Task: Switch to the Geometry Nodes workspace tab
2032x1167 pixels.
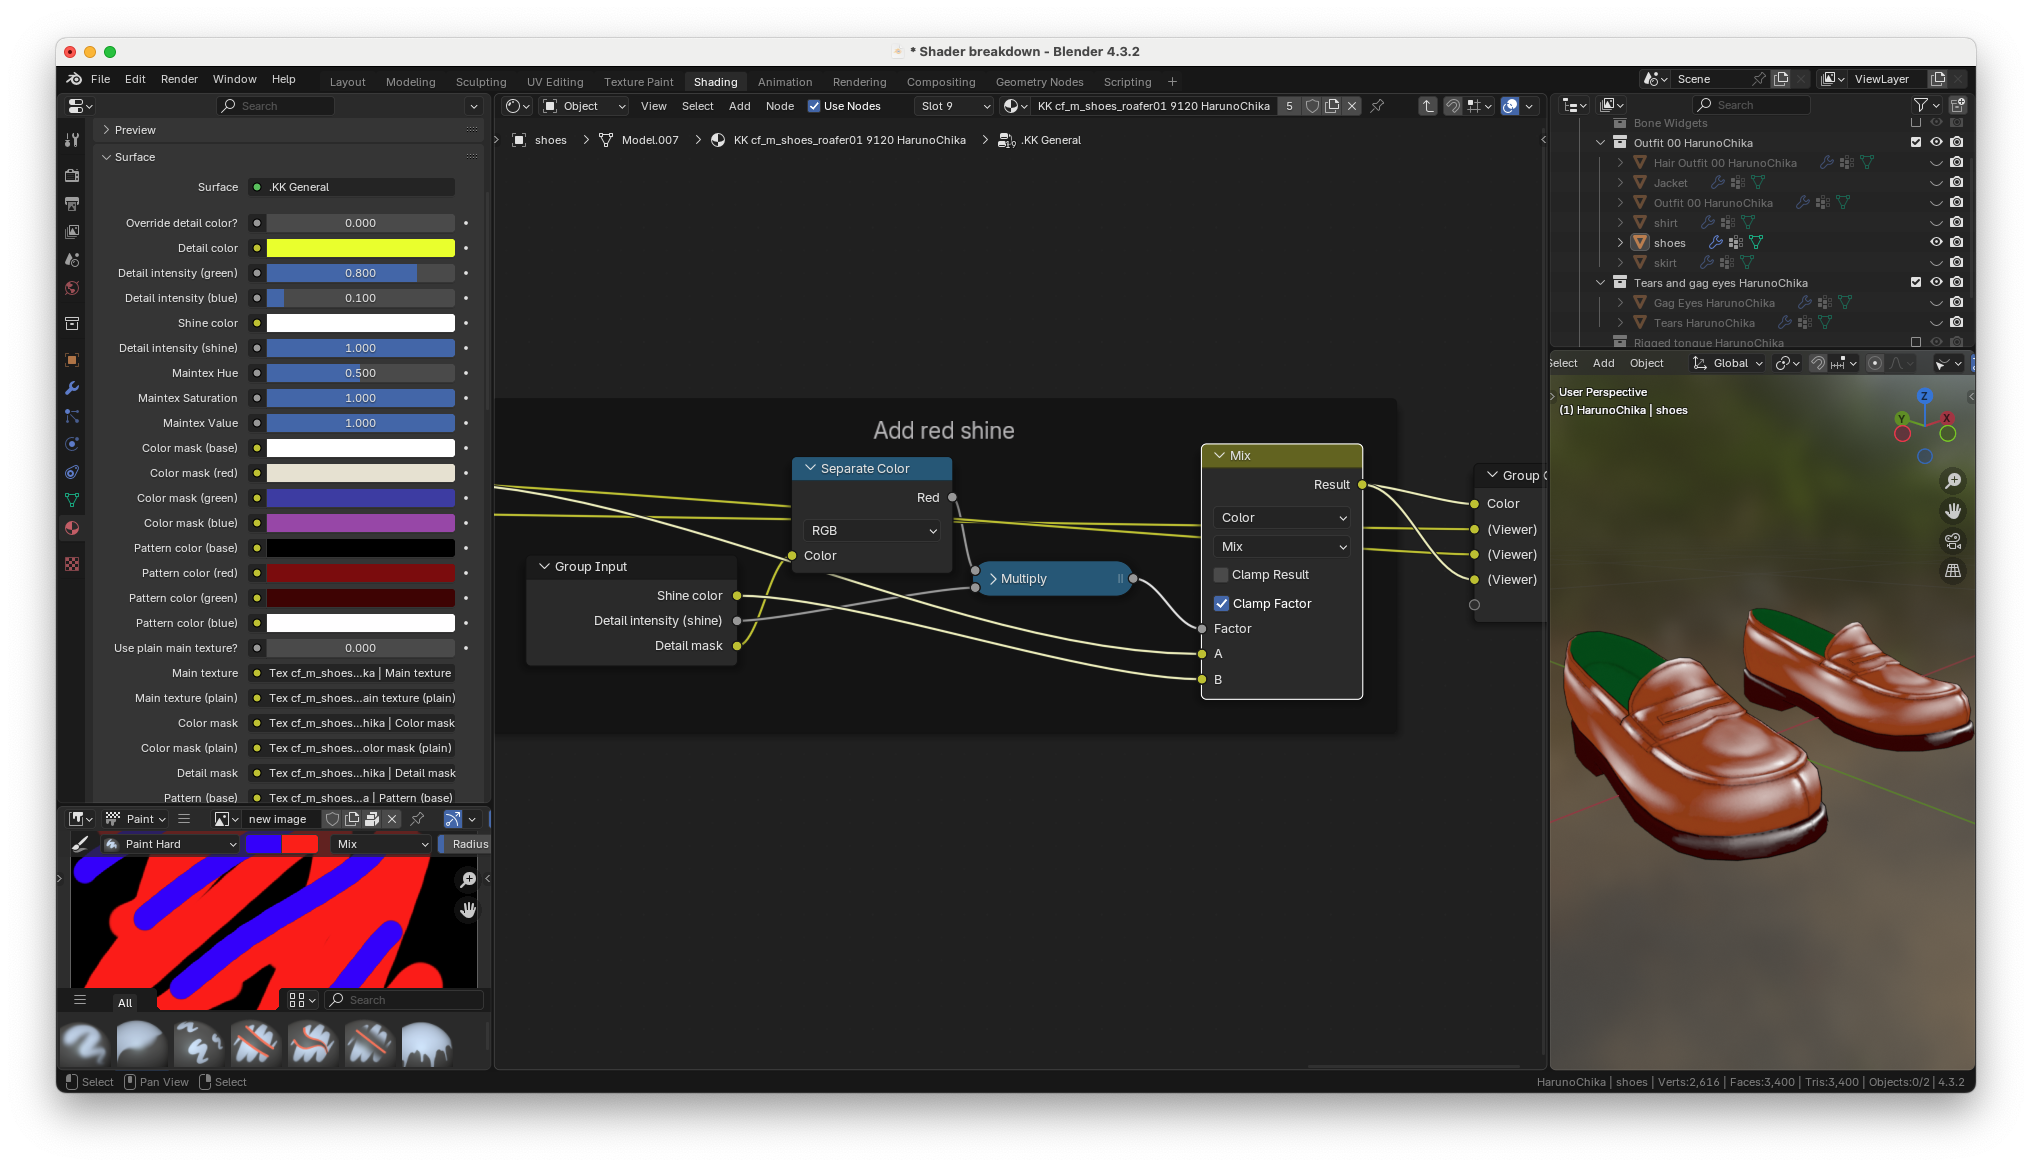Action: [1039, 82]
